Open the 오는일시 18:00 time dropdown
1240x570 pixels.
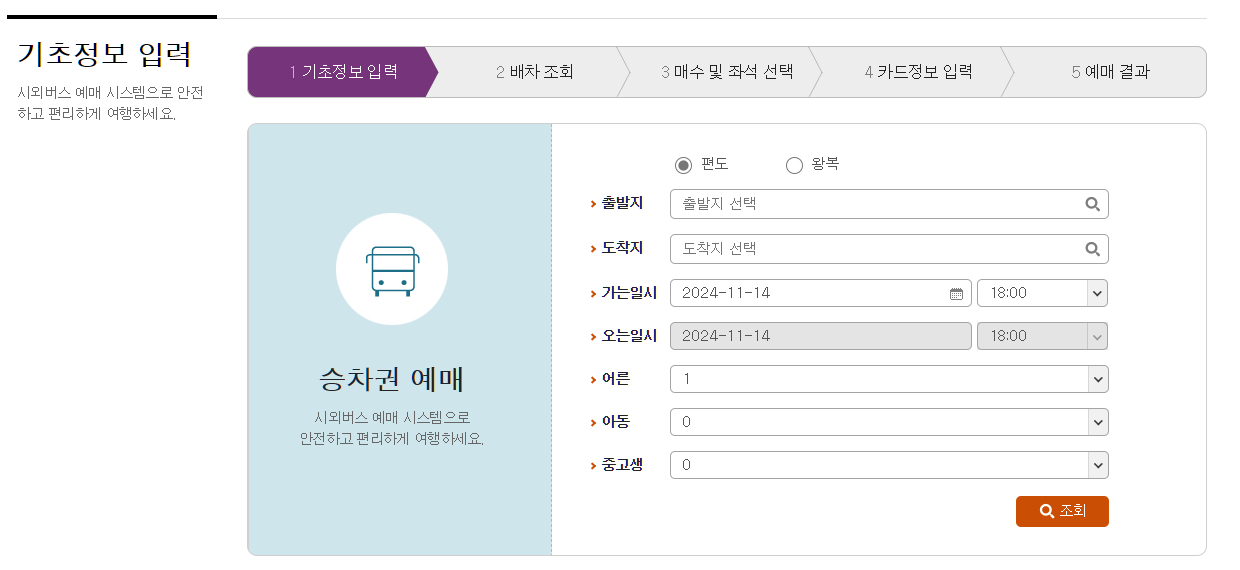(x=1042, y=336)
